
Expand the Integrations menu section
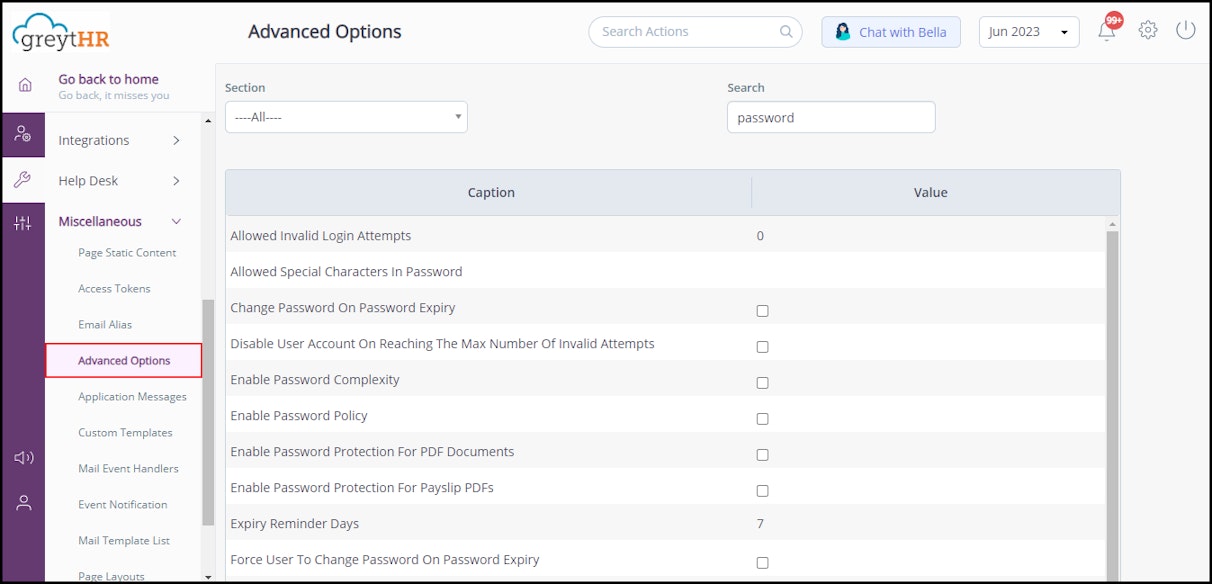click(119, 141)
